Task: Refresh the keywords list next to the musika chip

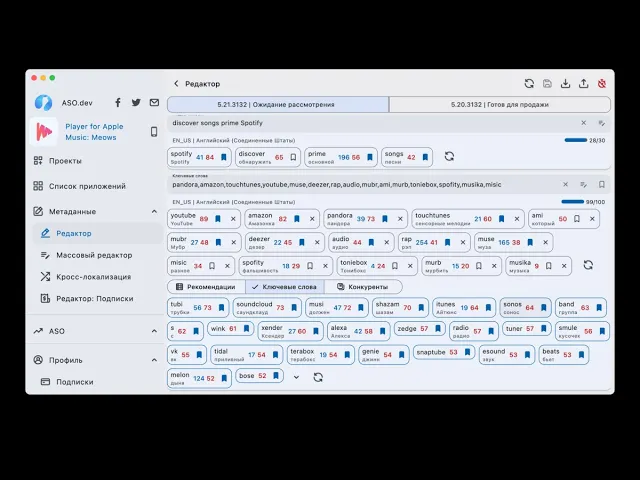Action: [x=588, y=265]
